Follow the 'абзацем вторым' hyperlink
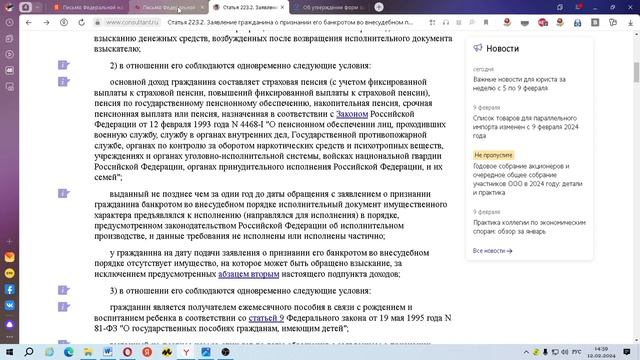 pyautogui.click(x=249, y=274)
